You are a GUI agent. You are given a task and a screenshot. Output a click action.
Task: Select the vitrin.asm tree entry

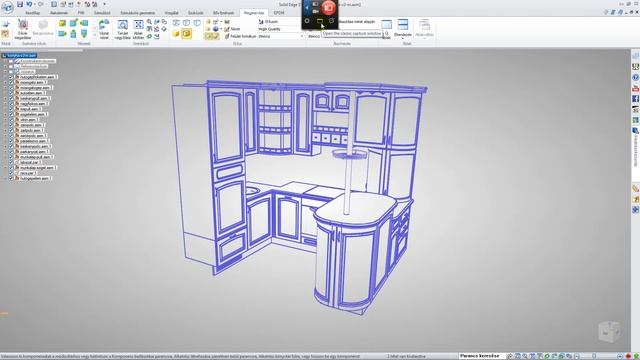coord(29,120)
